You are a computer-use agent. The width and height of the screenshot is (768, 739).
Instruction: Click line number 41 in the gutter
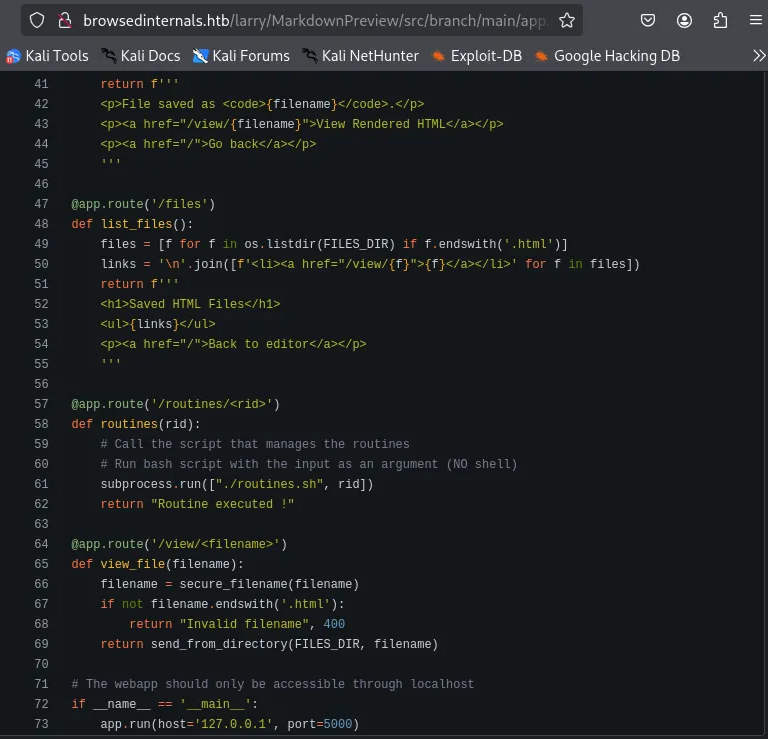tap(41, 84)
